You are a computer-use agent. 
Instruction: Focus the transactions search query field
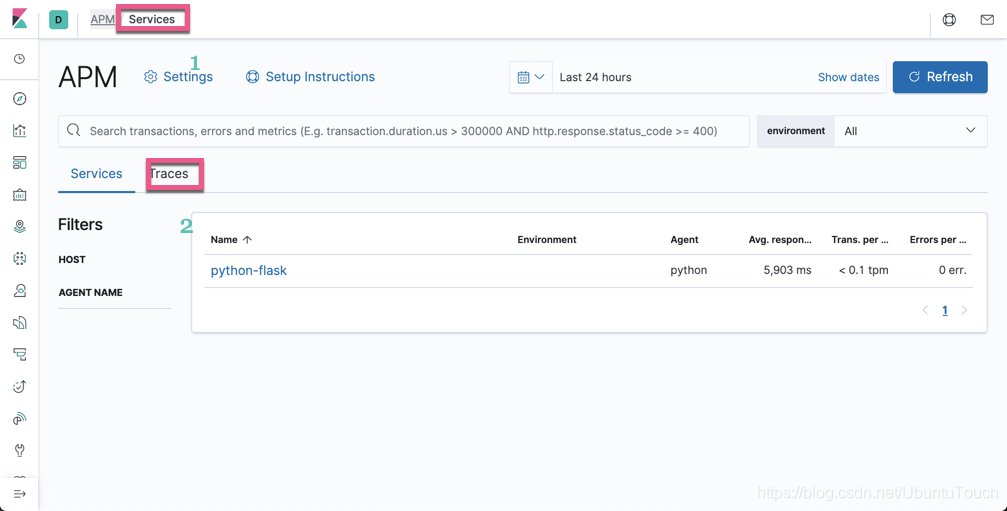coord(403,131)
